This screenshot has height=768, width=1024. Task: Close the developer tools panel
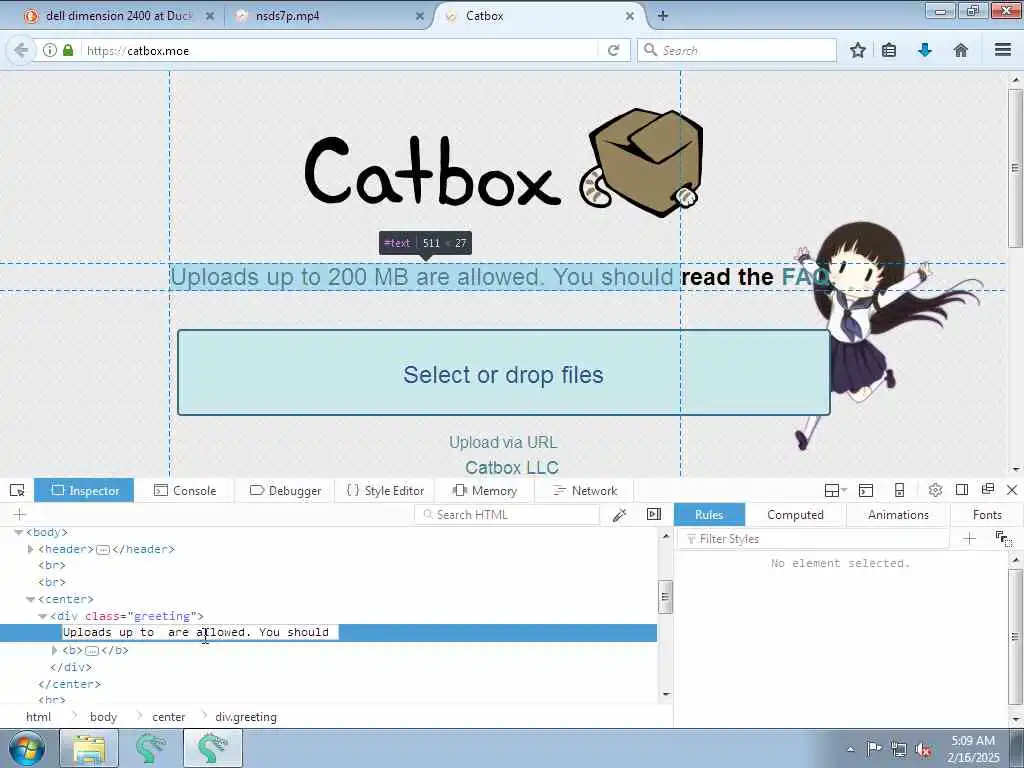pyautogui.click(x=1012, y=490)
